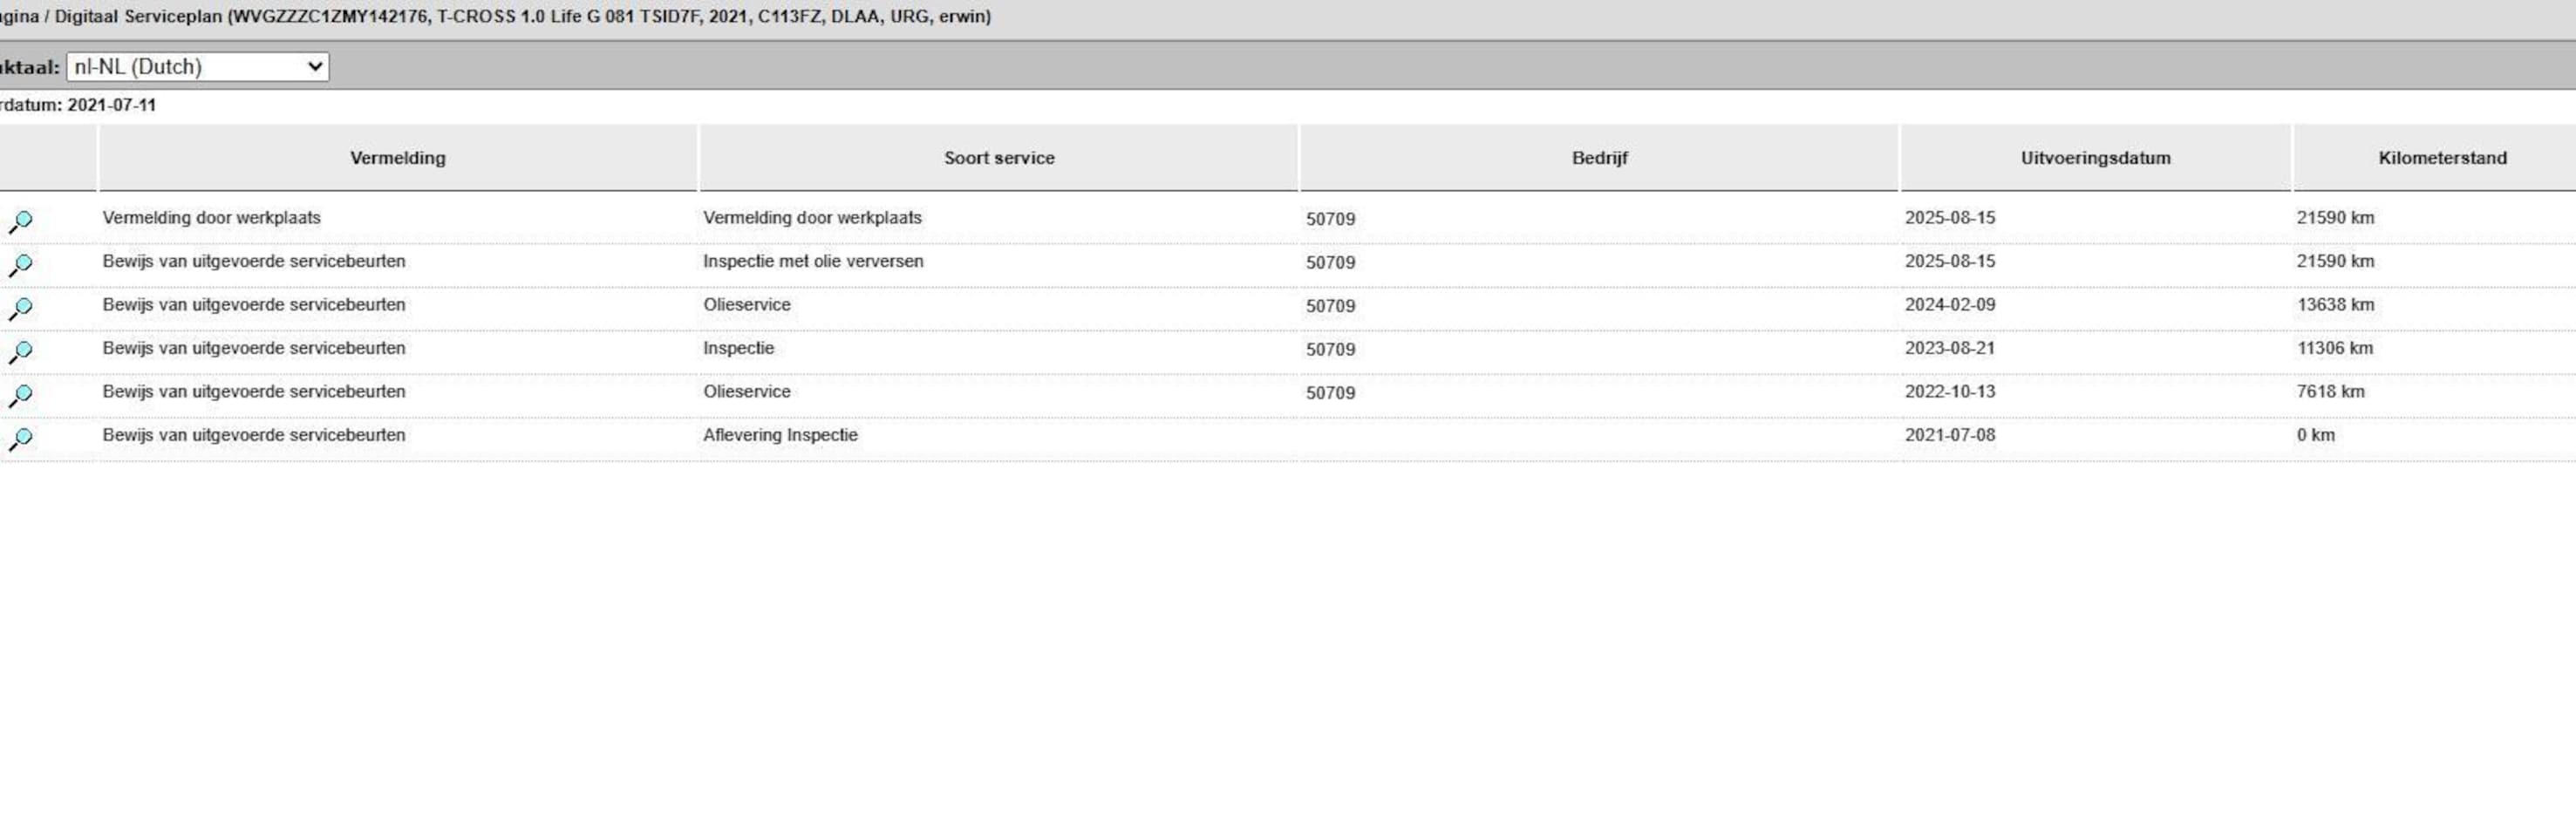Open details for the Vermelding door werkplaats entry

[20, 221]
